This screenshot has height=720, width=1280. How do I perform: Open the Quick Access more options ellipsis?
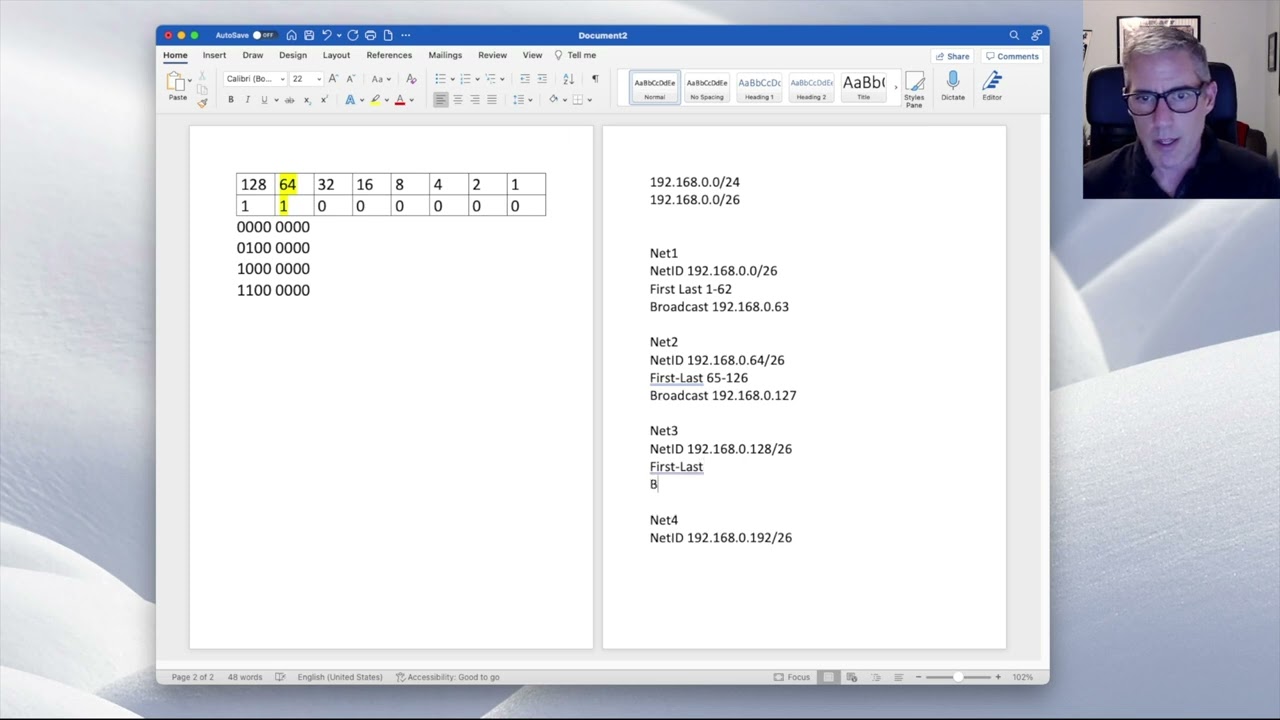coord(405,35)
